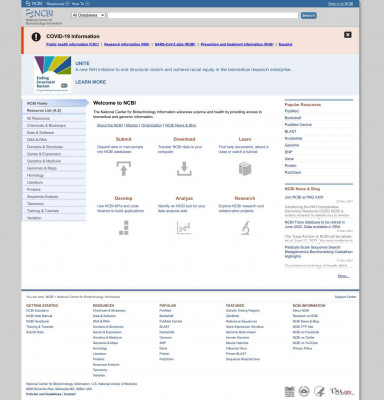Open Literature in the sidebar
This screenshot has width=384, height=400.
coord(53,182)
